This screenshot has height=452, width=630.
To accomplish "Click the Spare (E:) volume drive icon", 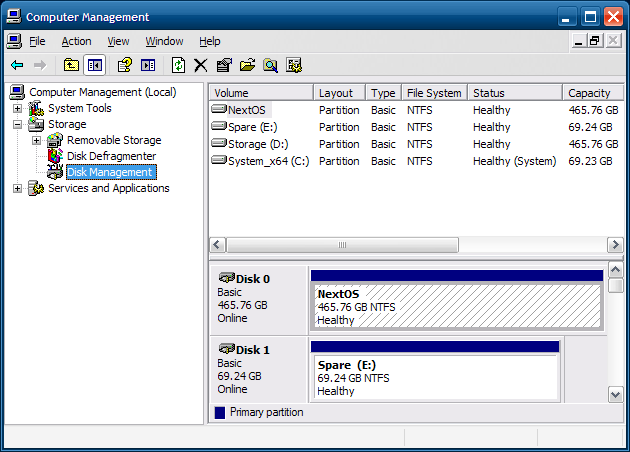I will pyautogui.click(x=219, y=126).
